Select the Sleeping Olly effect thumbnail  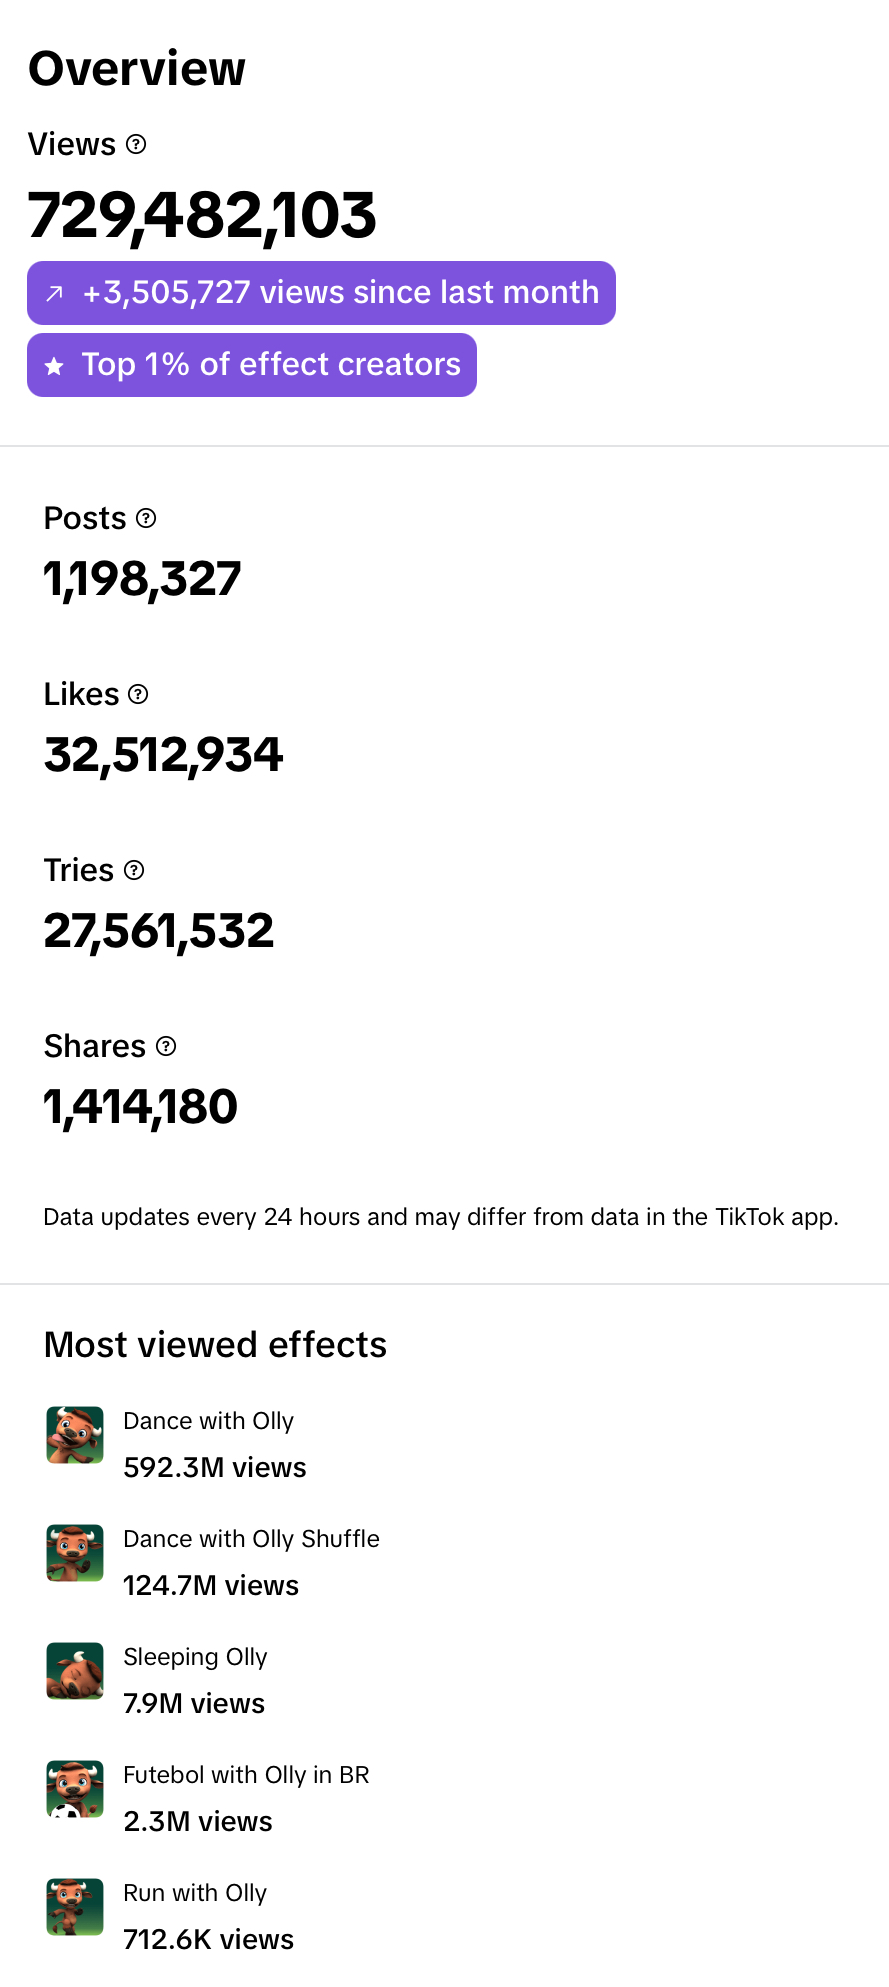pos(75,1671)
